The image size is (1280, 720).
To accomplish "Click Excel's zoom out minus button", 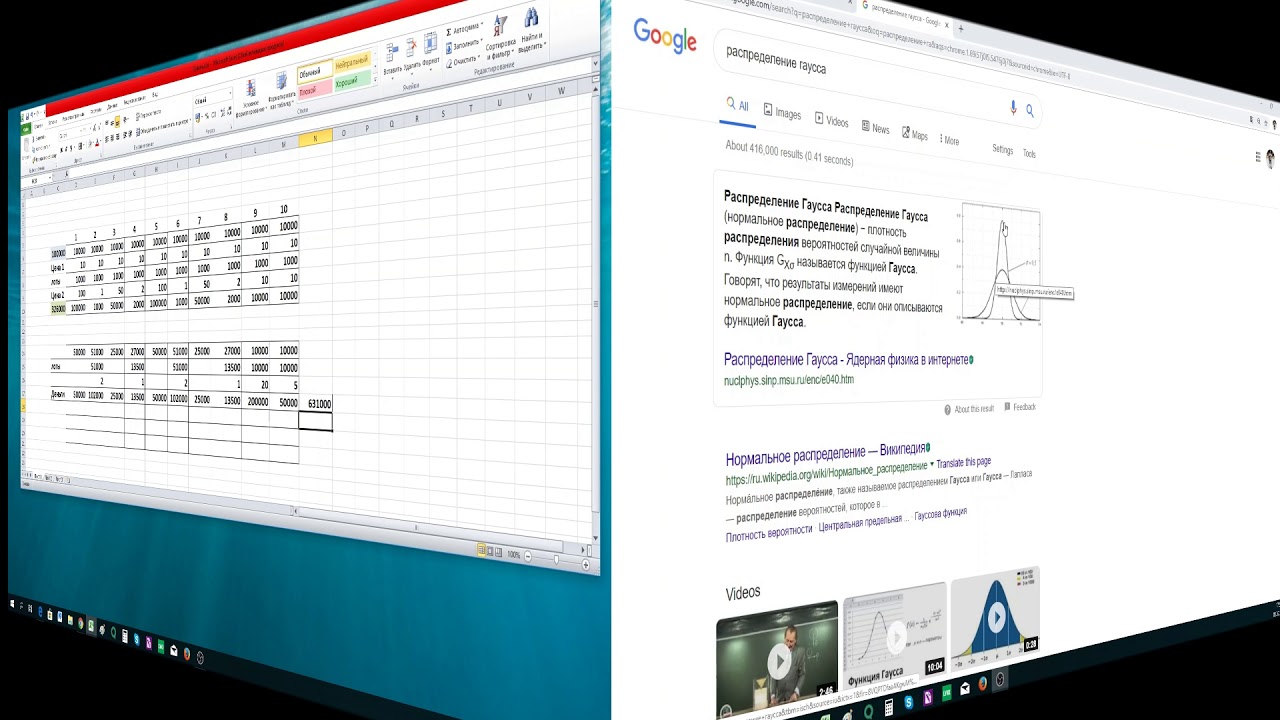I will 528,556.
